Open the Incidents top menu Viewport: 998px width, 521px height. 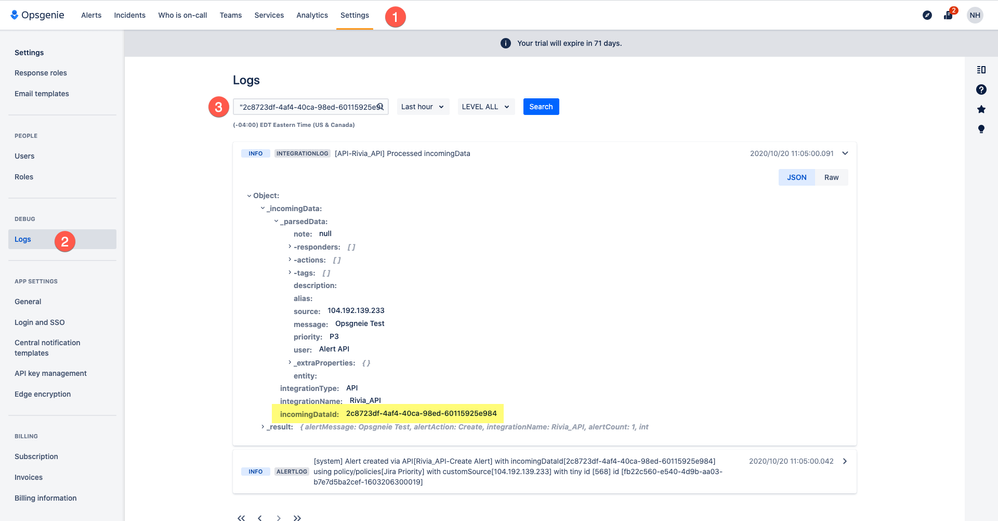point(130,15)
